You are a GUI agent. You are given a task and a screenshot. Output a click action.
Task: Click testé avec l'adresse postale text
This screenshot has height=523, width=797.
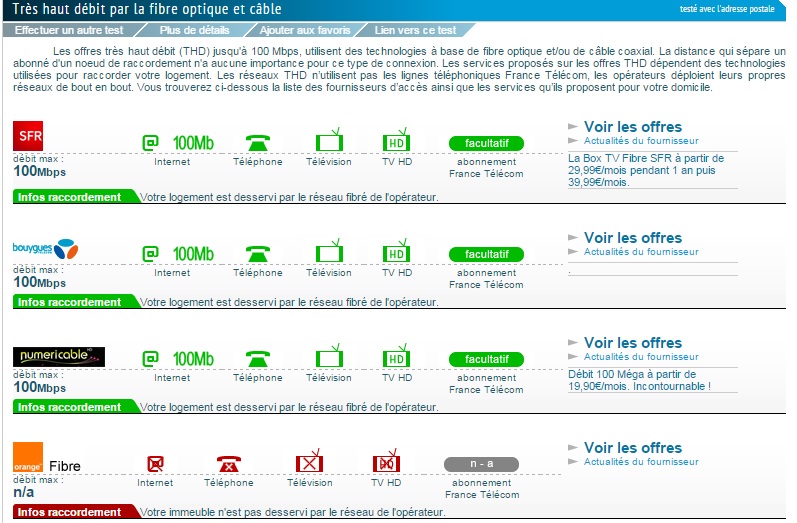(x=727, y=9)
